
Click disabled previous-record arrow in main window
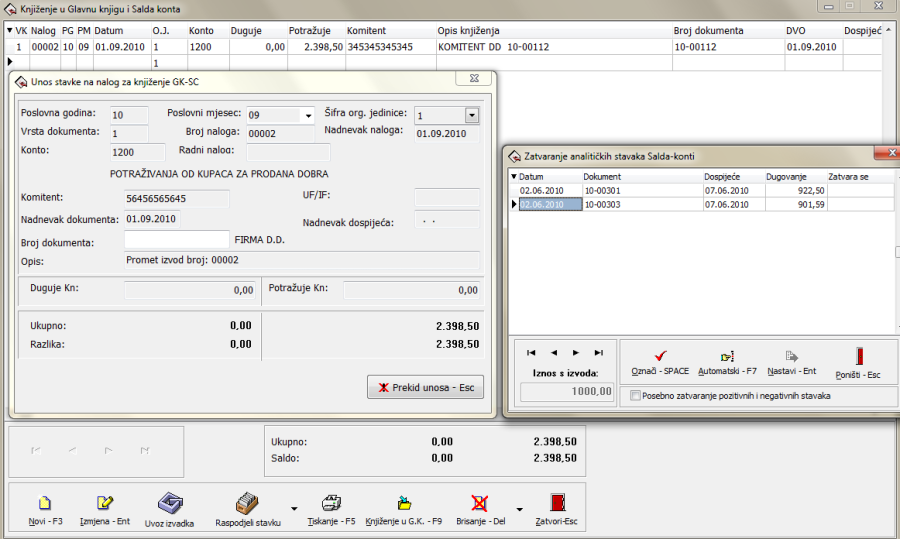(x=72, y=451)
